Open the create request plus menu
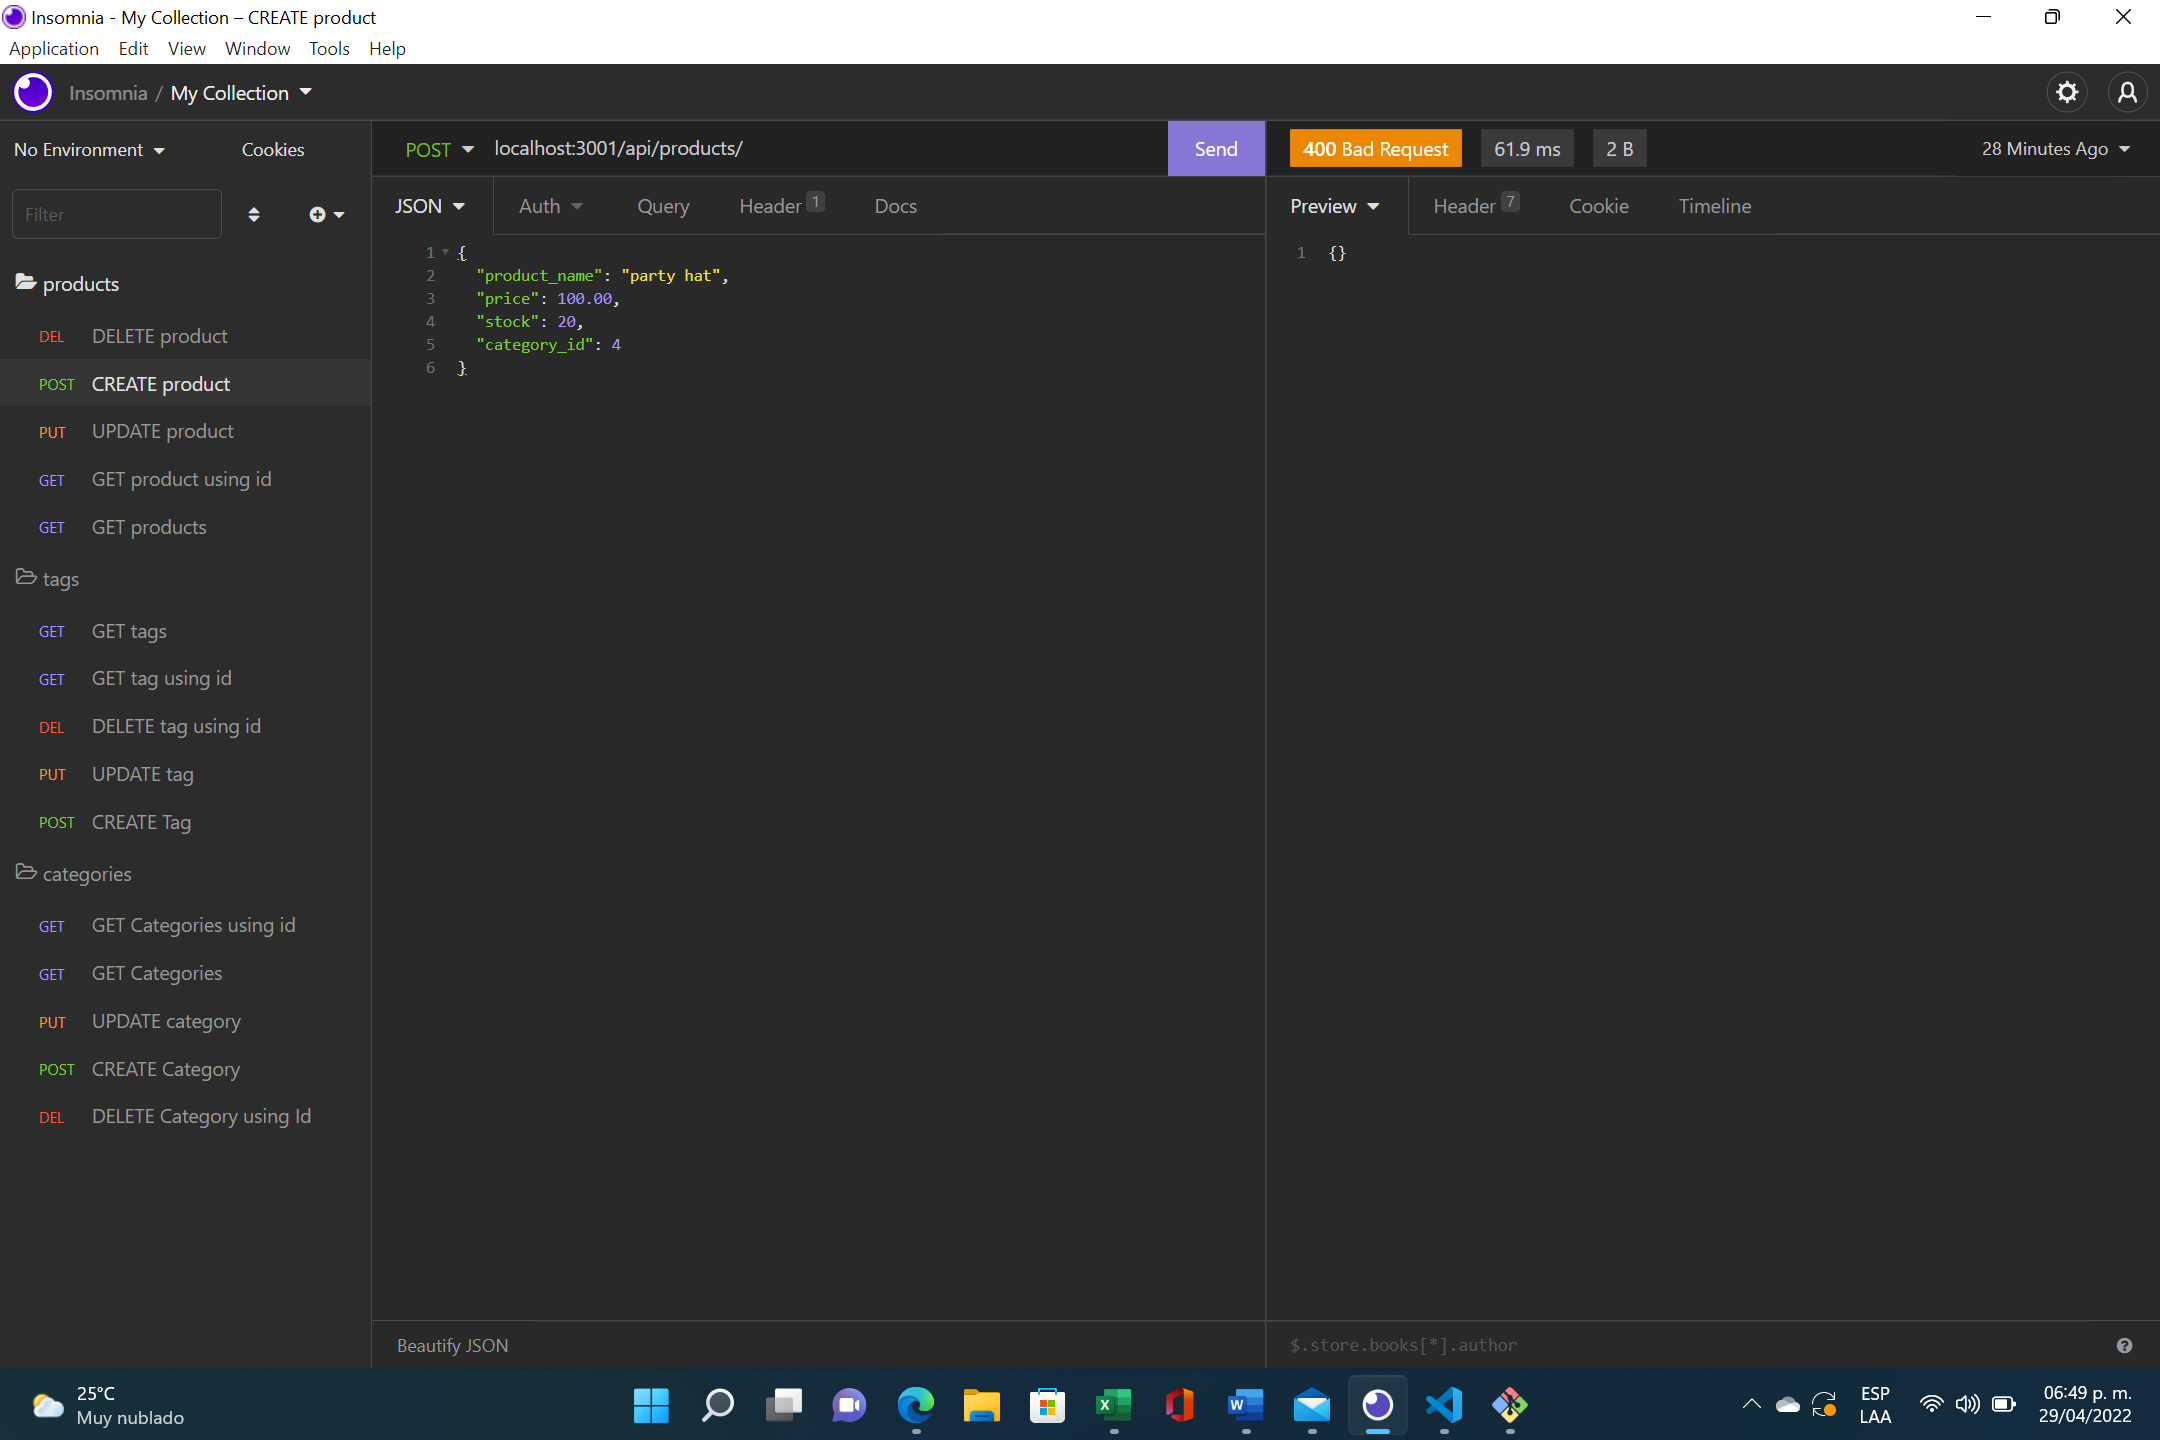Image resolution: width=2160 pixels, height=1440 pixels. [x=326, y=214]
